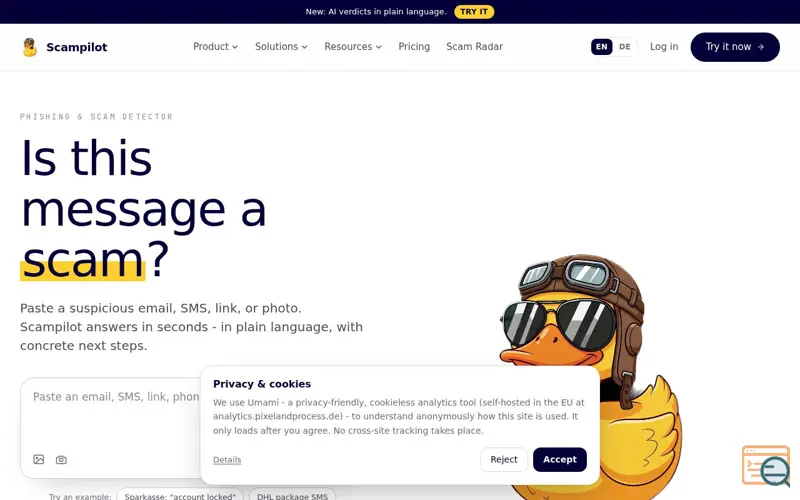This screenshot has height=500, width=800.
Task: Open the floating browser search widget icon
Action: tap(766, 466)
